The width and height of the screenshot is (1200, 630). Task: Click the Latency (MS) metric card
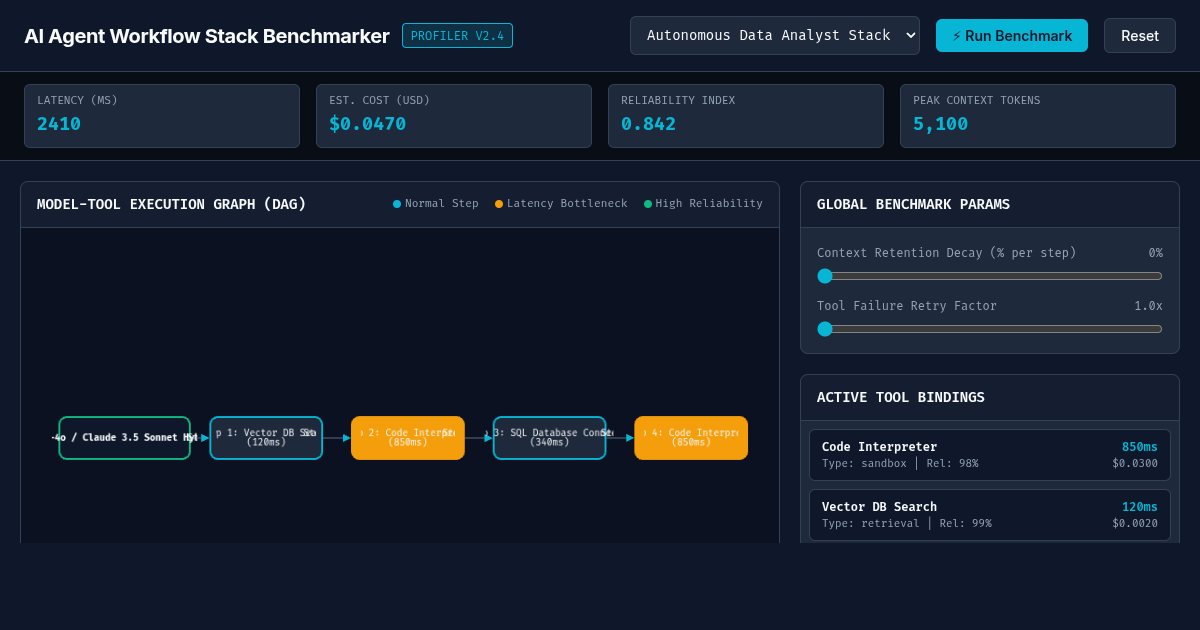162,116
